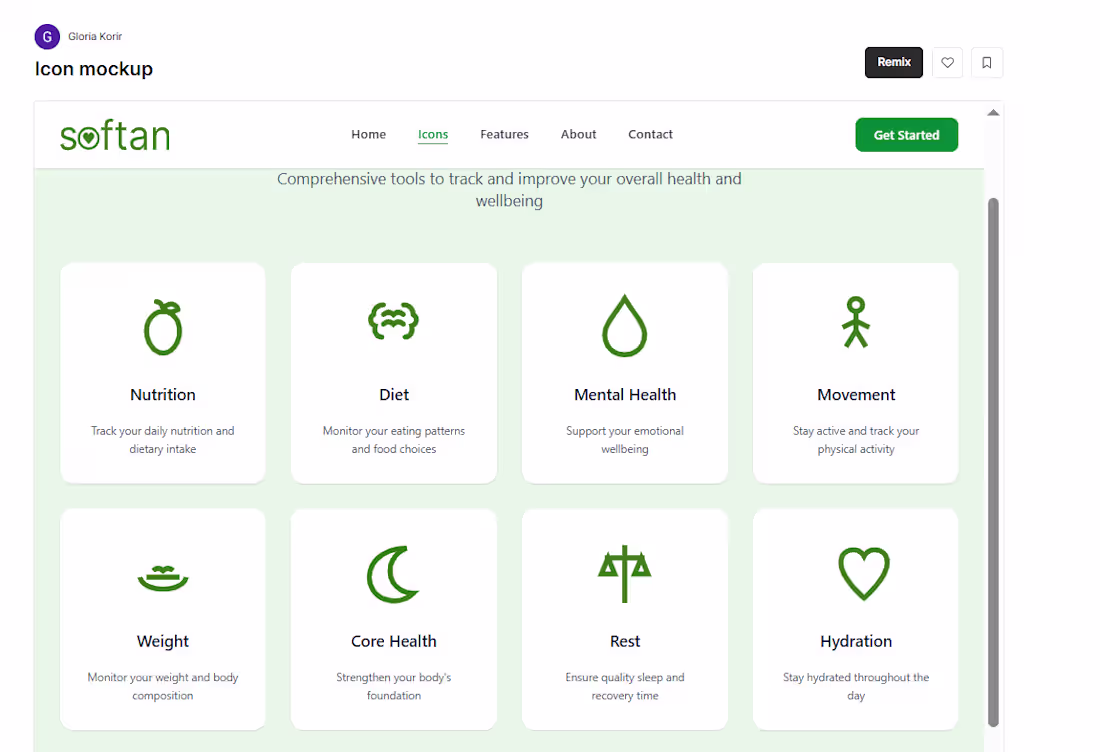Click "Track your daily nutrition and dietary intake" text
Viewport: 1100px width, 752px height.
tap(163, 440)
